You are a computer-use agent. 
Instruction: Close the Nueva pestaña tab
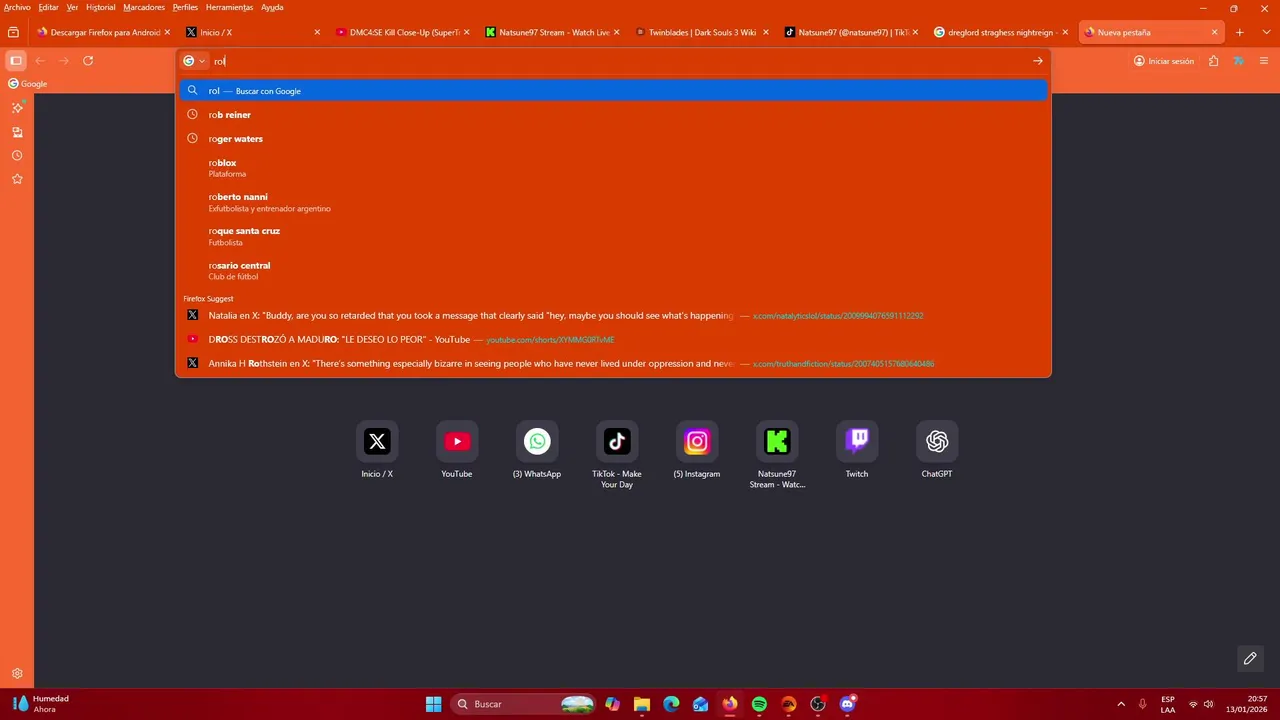(x=1215, y=32)
